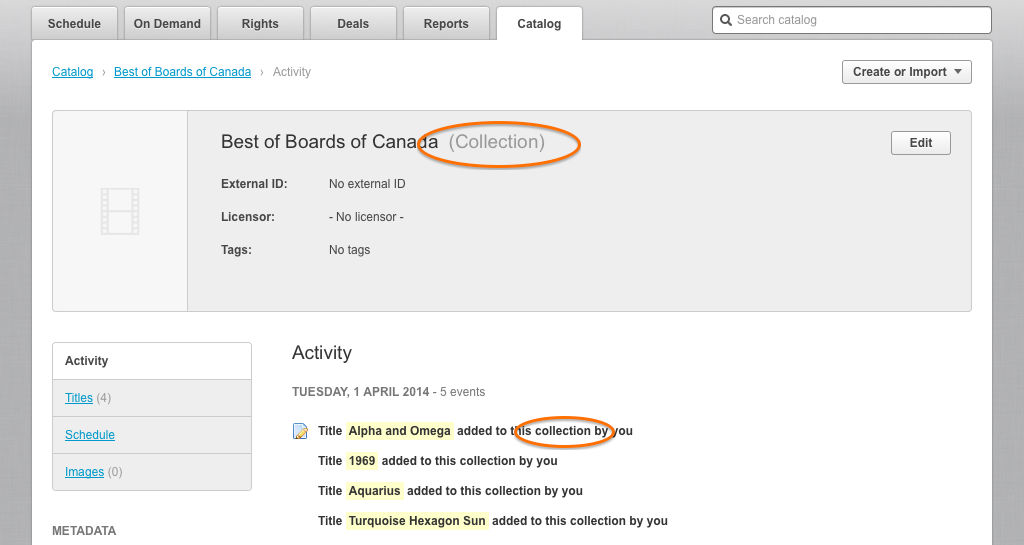
Task: Click the edit note icon beside Alpha and Omega
Action: tap(300, 431)
